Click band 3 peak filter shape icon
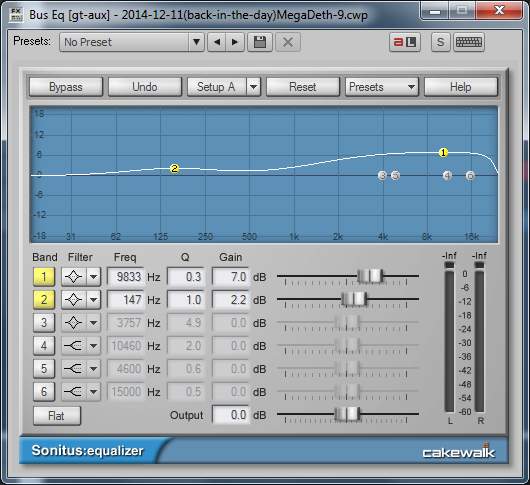Screen dimensions: 530x485 (74, 323)
